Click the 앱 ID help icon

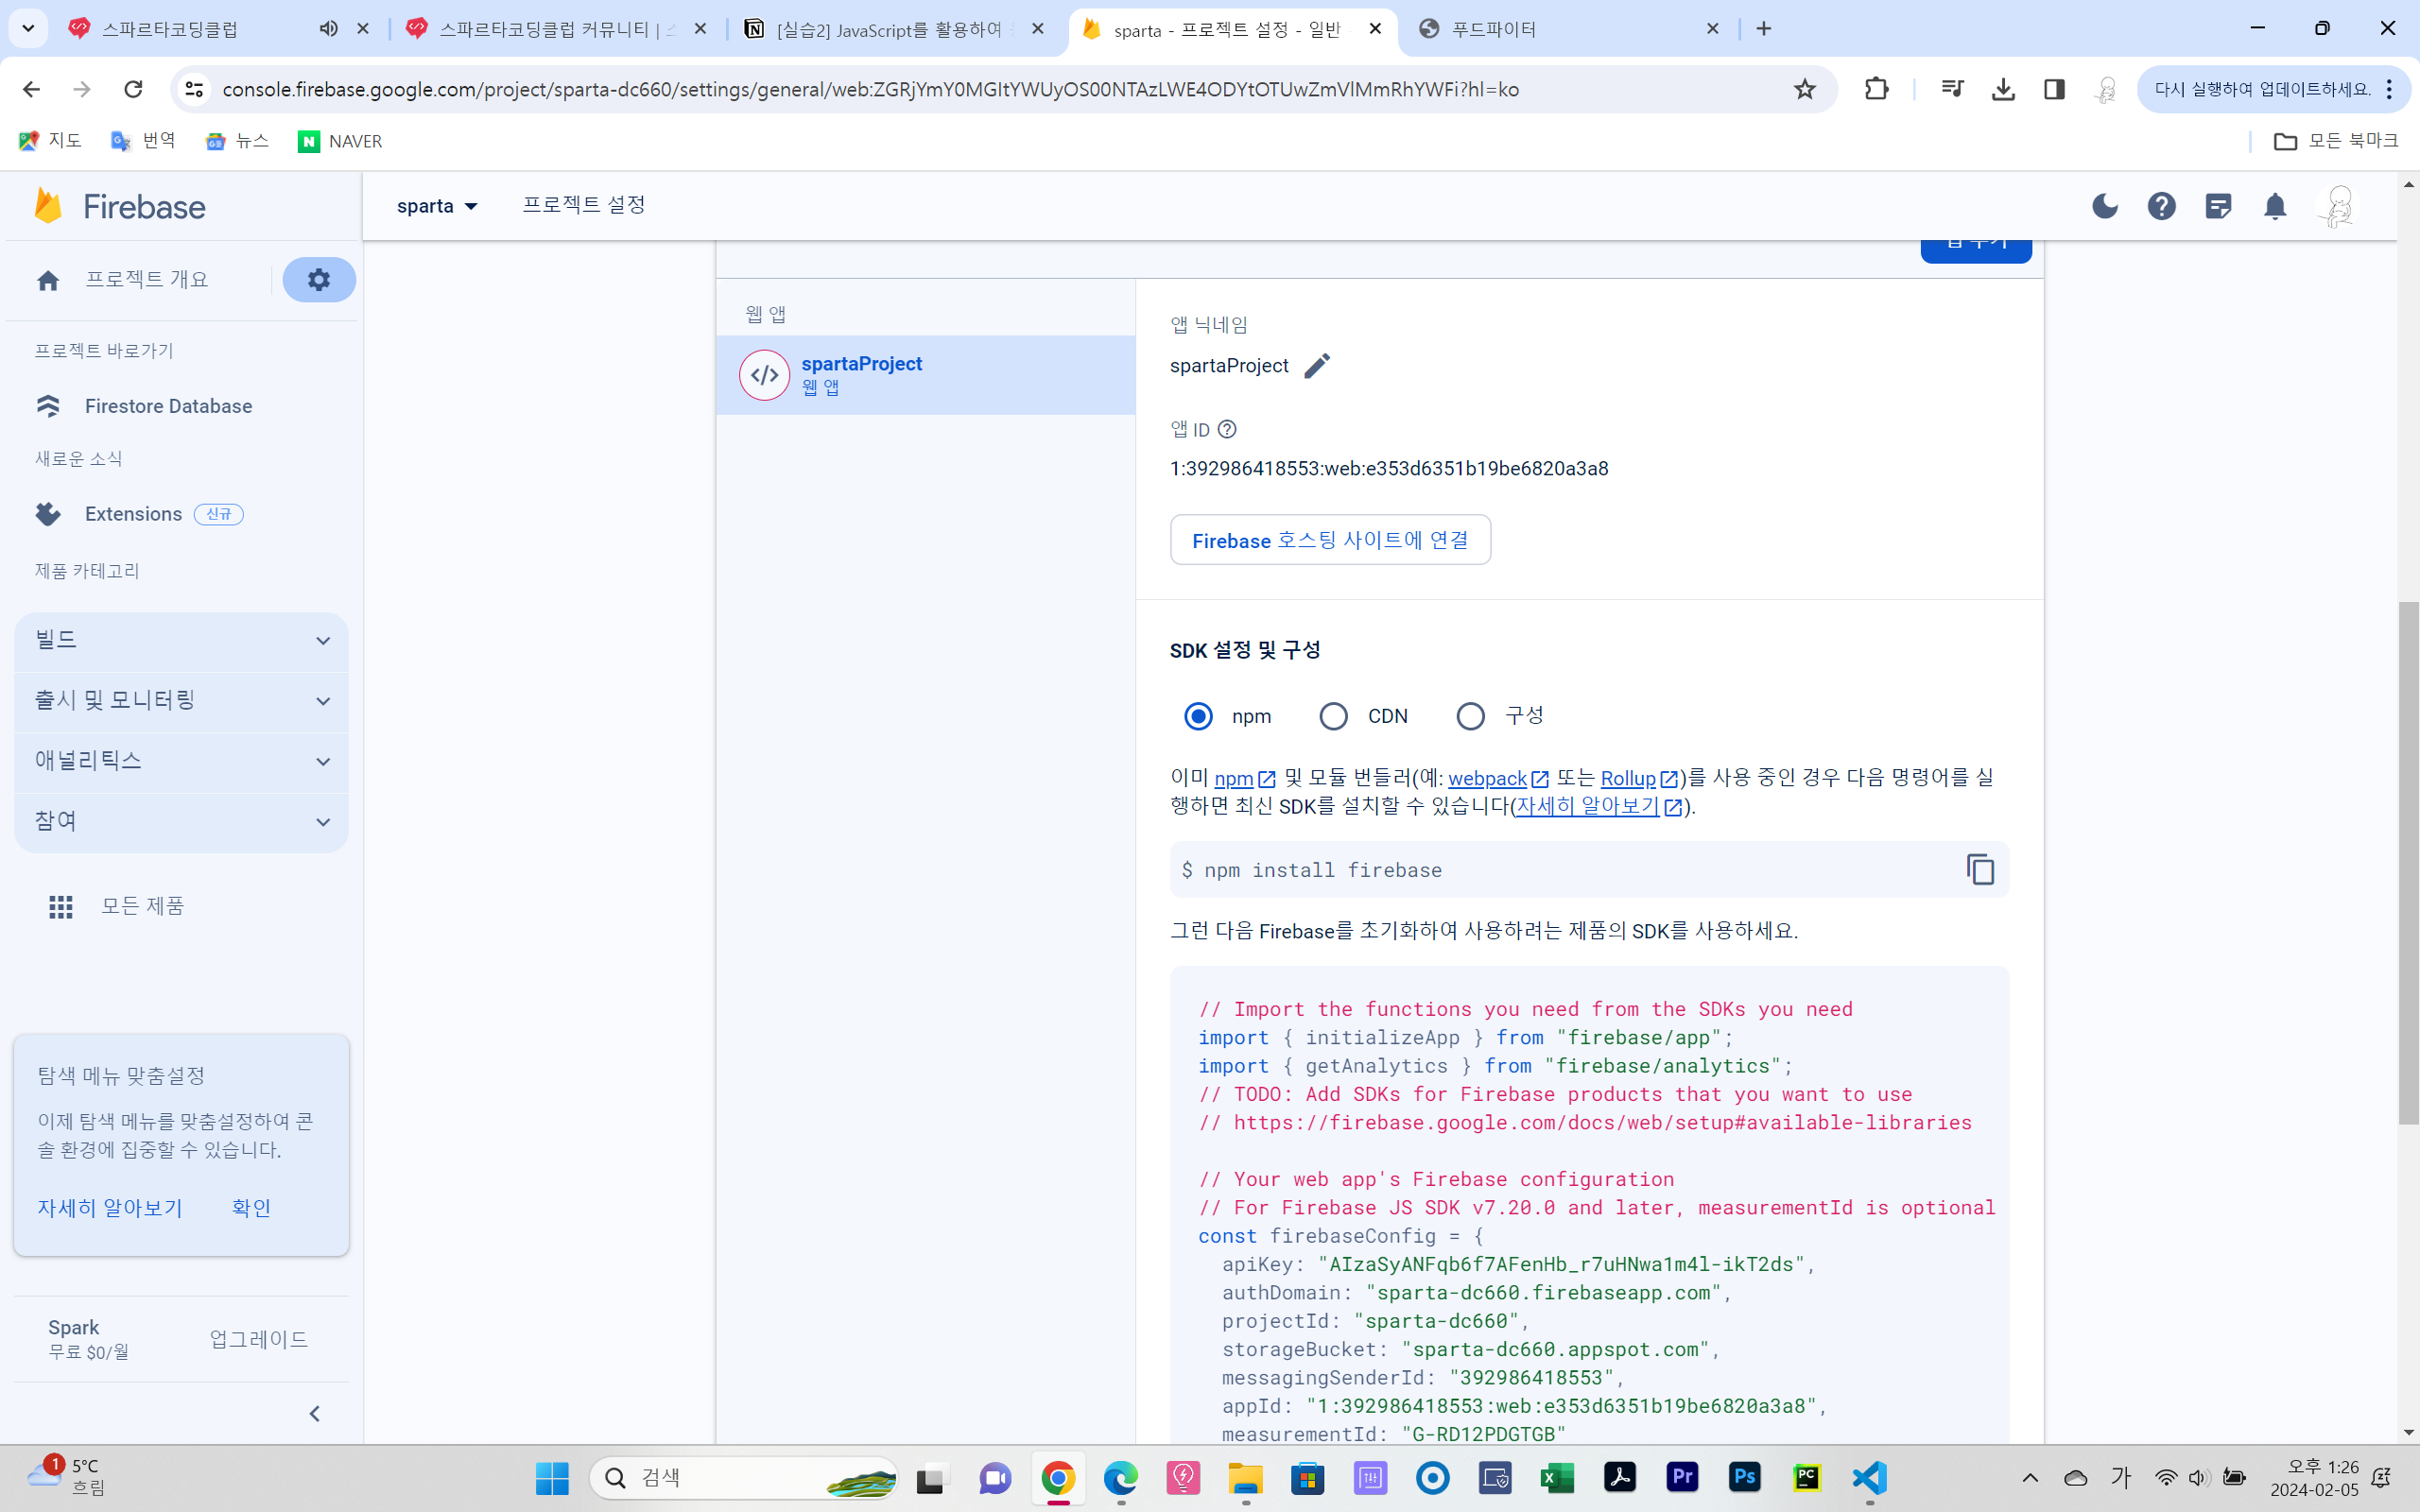[x=1227, y=429]
